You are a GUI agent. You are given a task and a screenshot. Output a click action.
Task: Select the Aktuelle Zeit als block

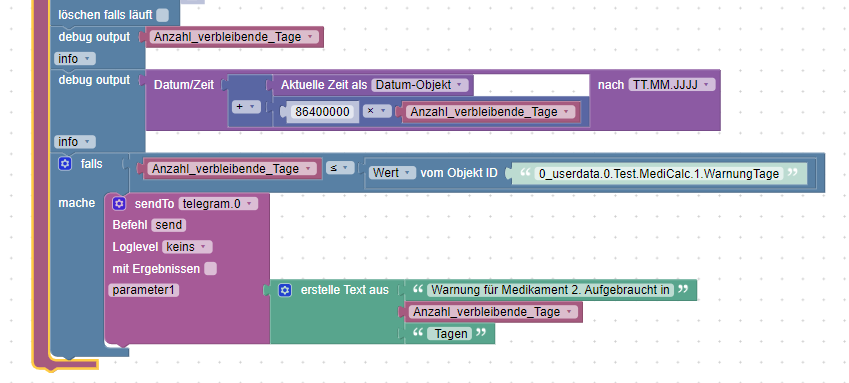324,85
